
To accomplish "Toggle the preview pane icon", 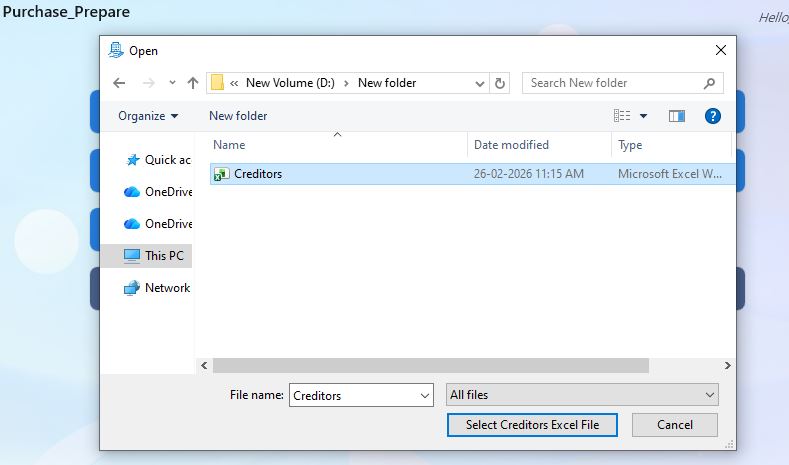I will coord(677,116).
